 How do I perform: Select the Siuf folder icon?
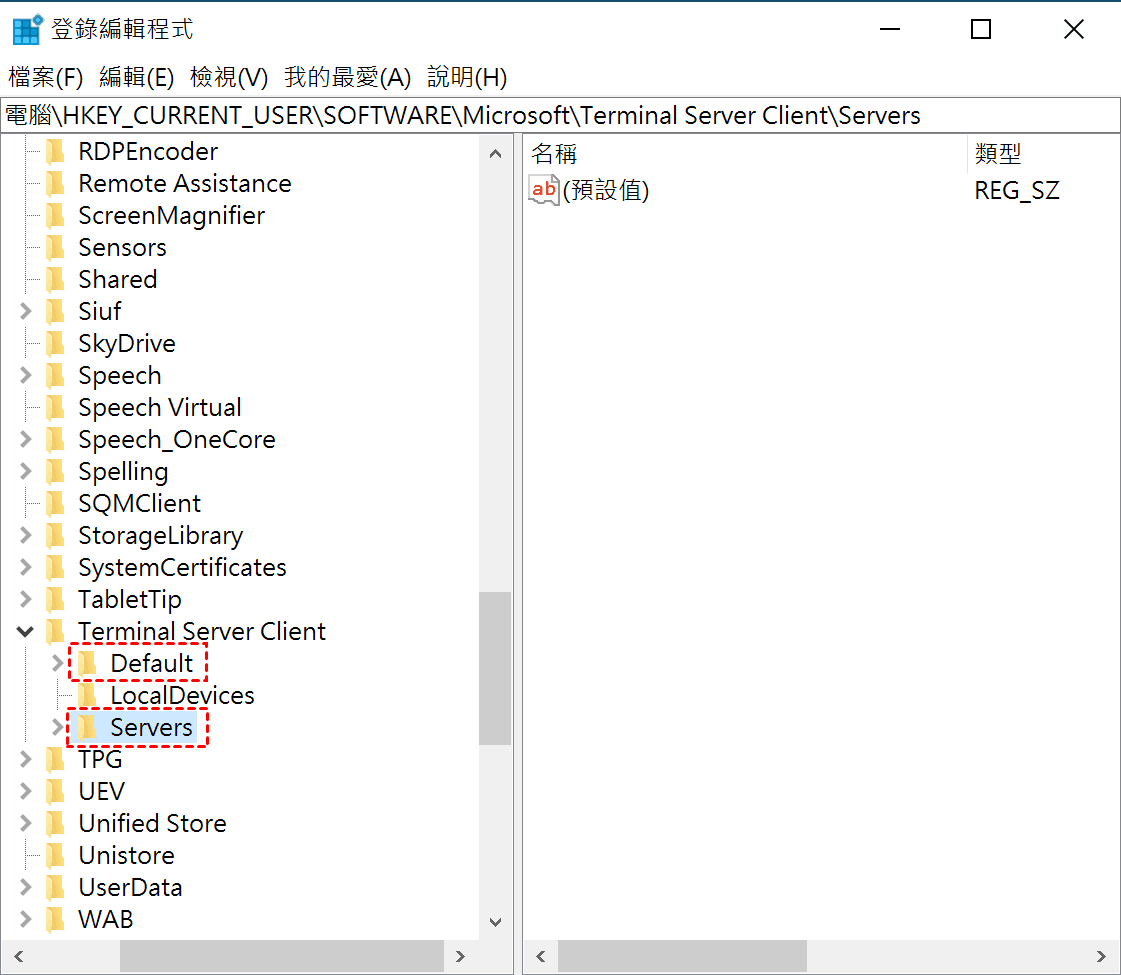[56, 312]
